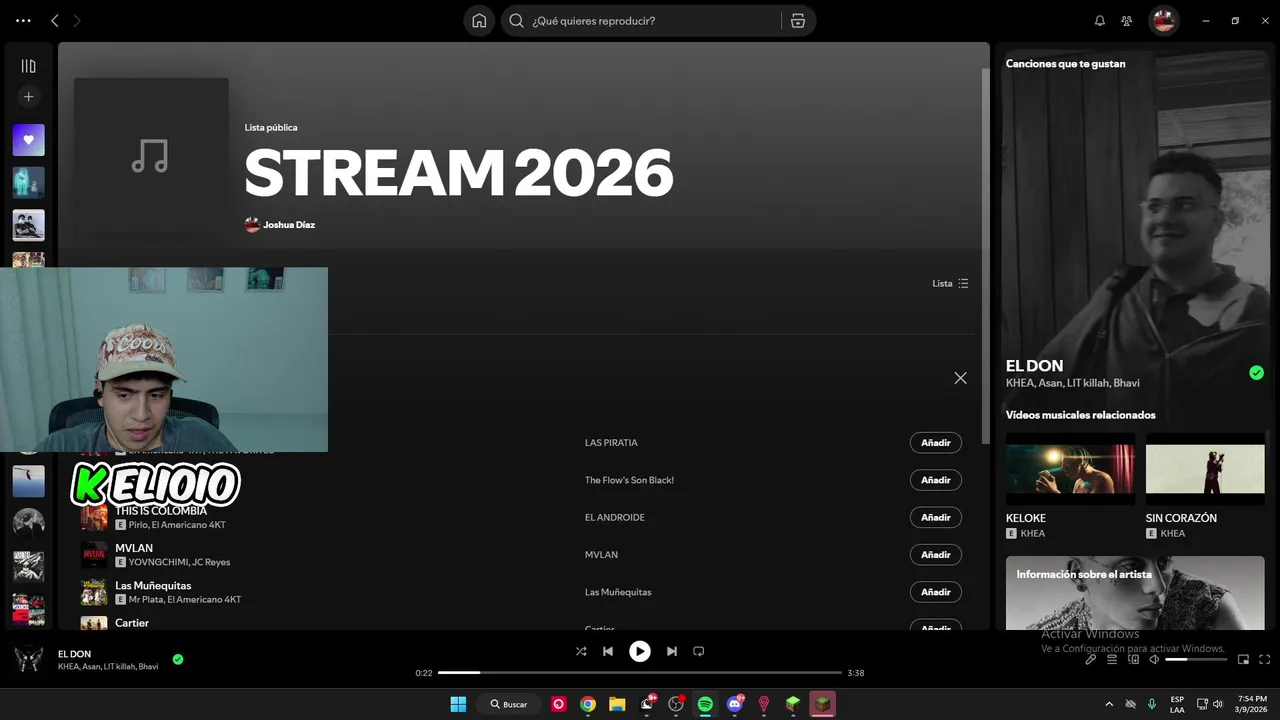This screenshot has width=1280, height=720.
Task: Open album EL ANDROIDE link
Action: point(615,517)
